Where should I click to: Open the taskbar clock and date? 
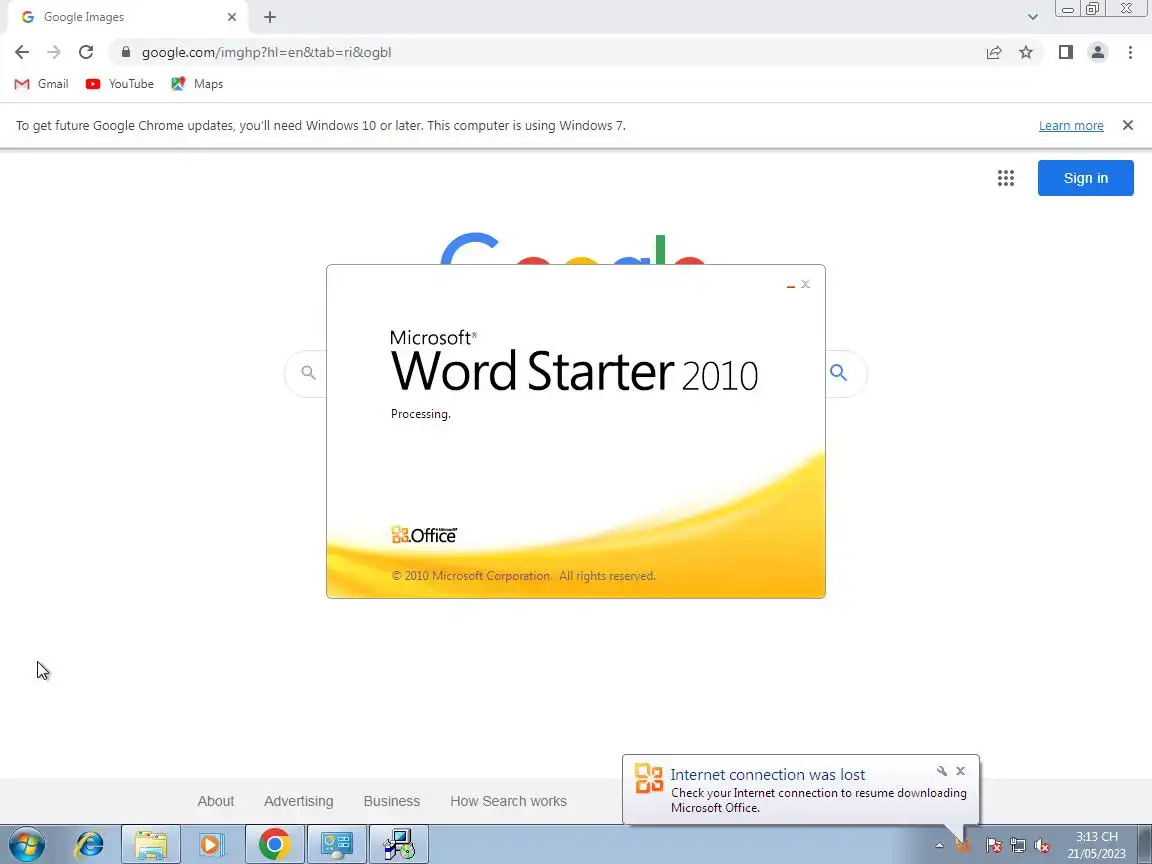click(x=1097, y=845)
